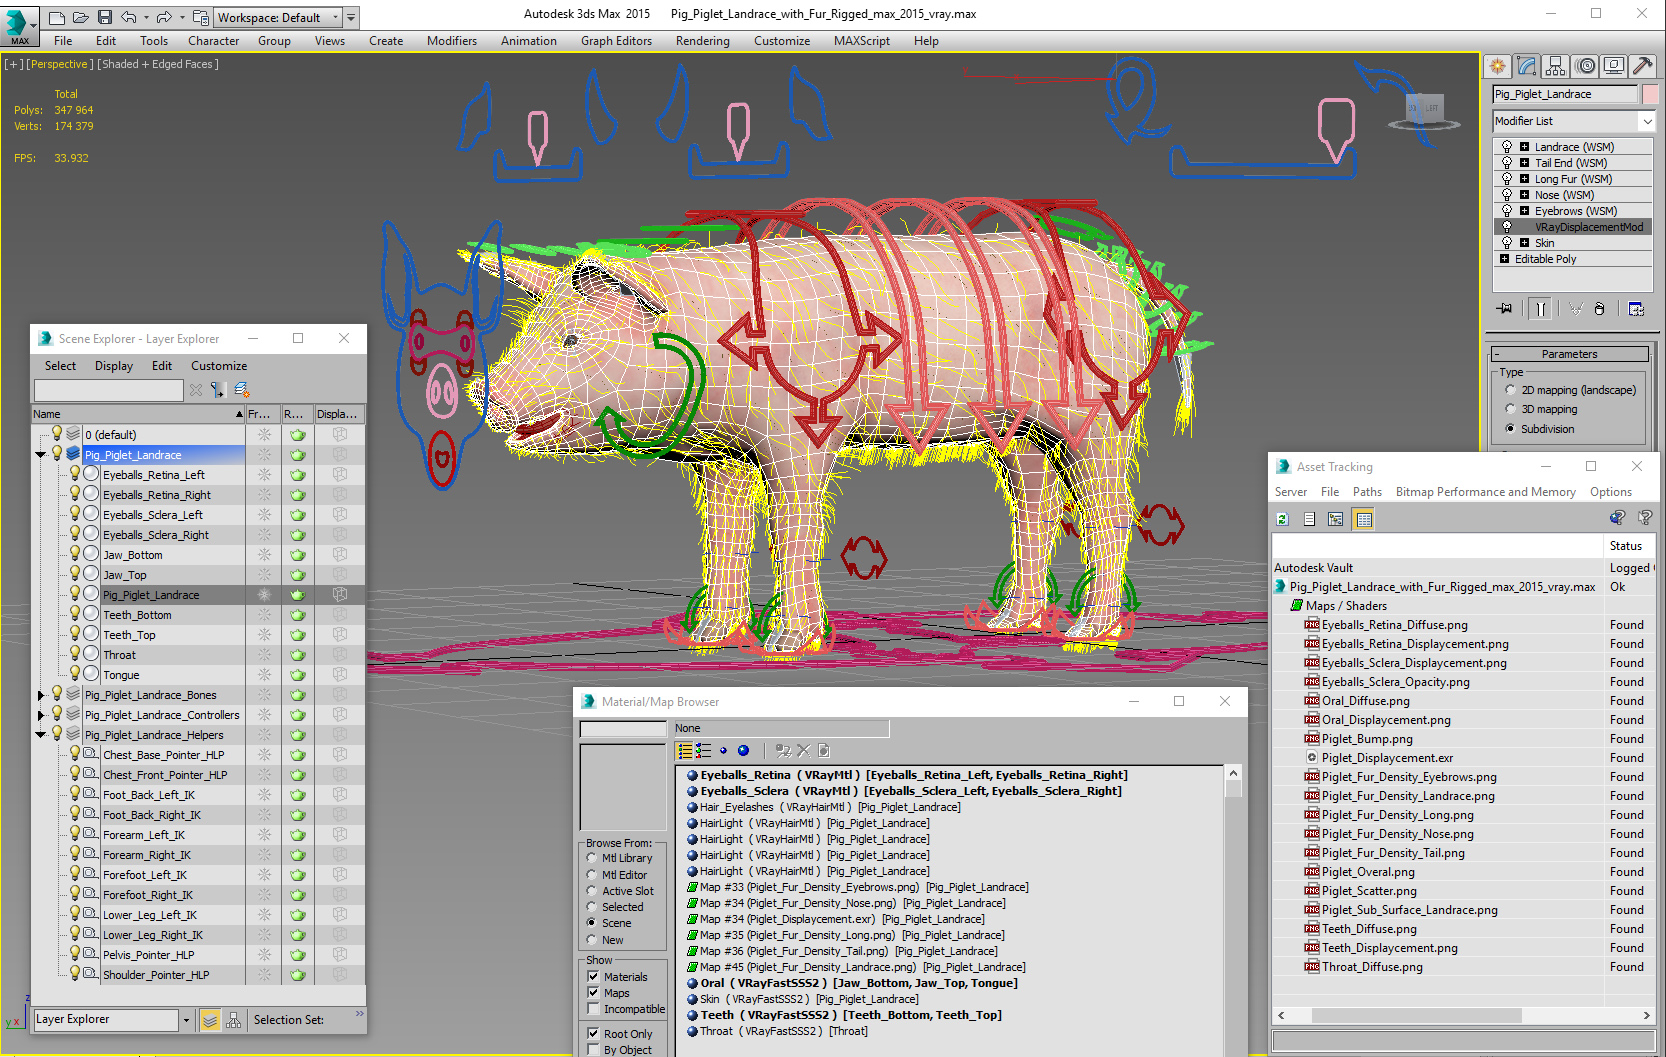This screenshot has height=1057, width=1666.
Task: Expand the Editable Poly stack entry
Action: click(x=1505, y=259)
